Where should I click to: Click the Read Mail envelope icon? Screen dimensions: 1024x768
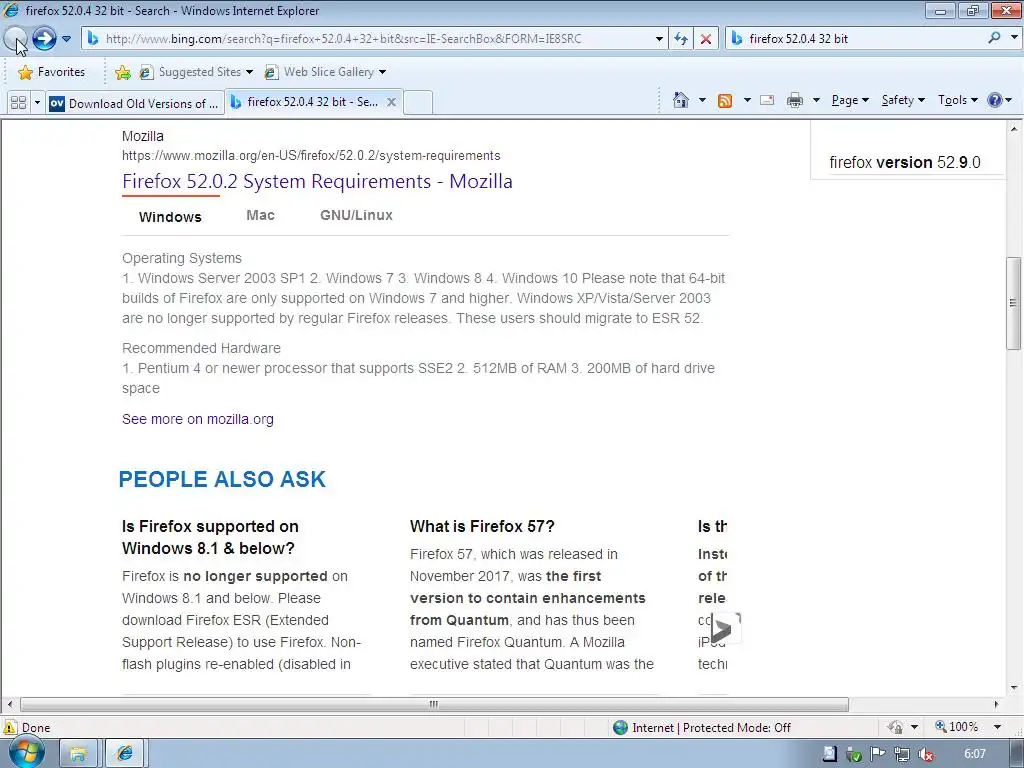[767, 100]
